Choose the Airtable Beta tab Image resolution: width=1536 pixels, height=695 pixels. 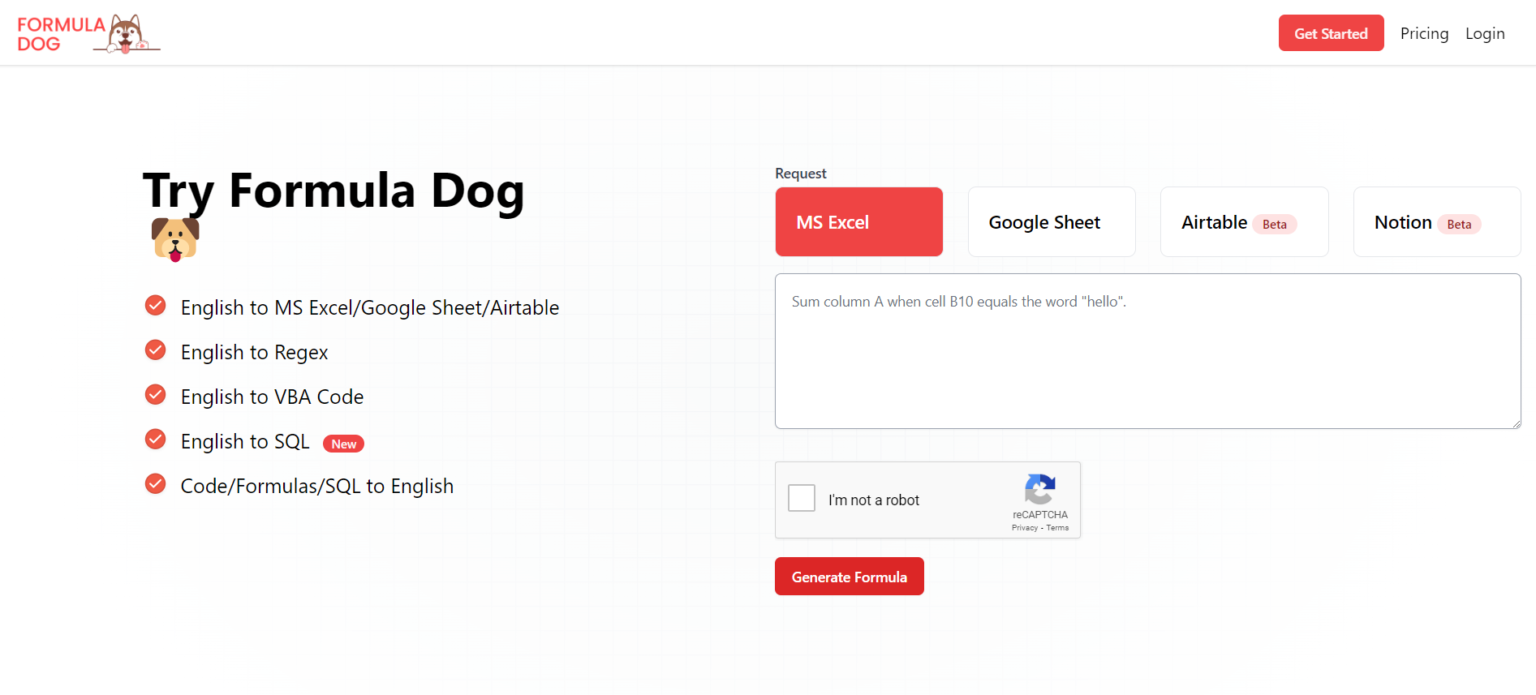click(x=1244, y=222)
